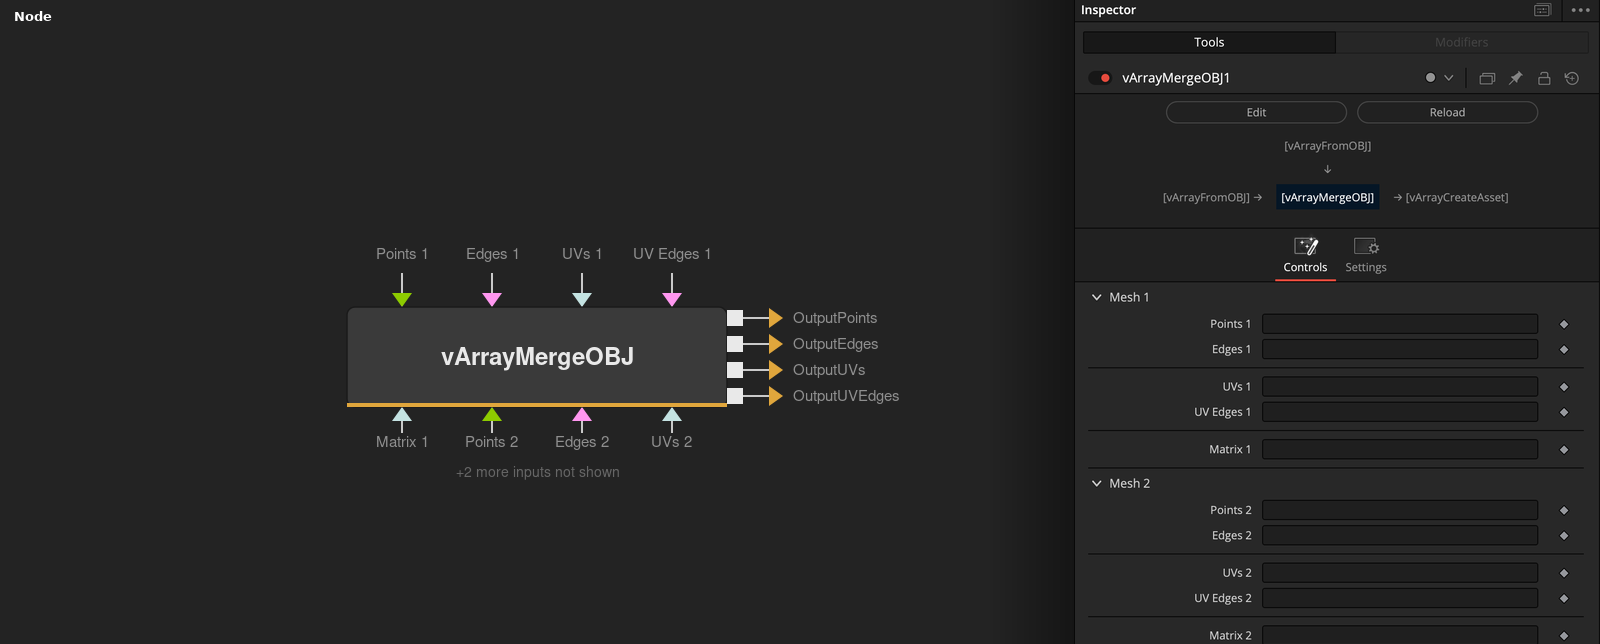Collapse the Mesh 1 section
Screen dimensions: 1600x644
(1097, 297)
